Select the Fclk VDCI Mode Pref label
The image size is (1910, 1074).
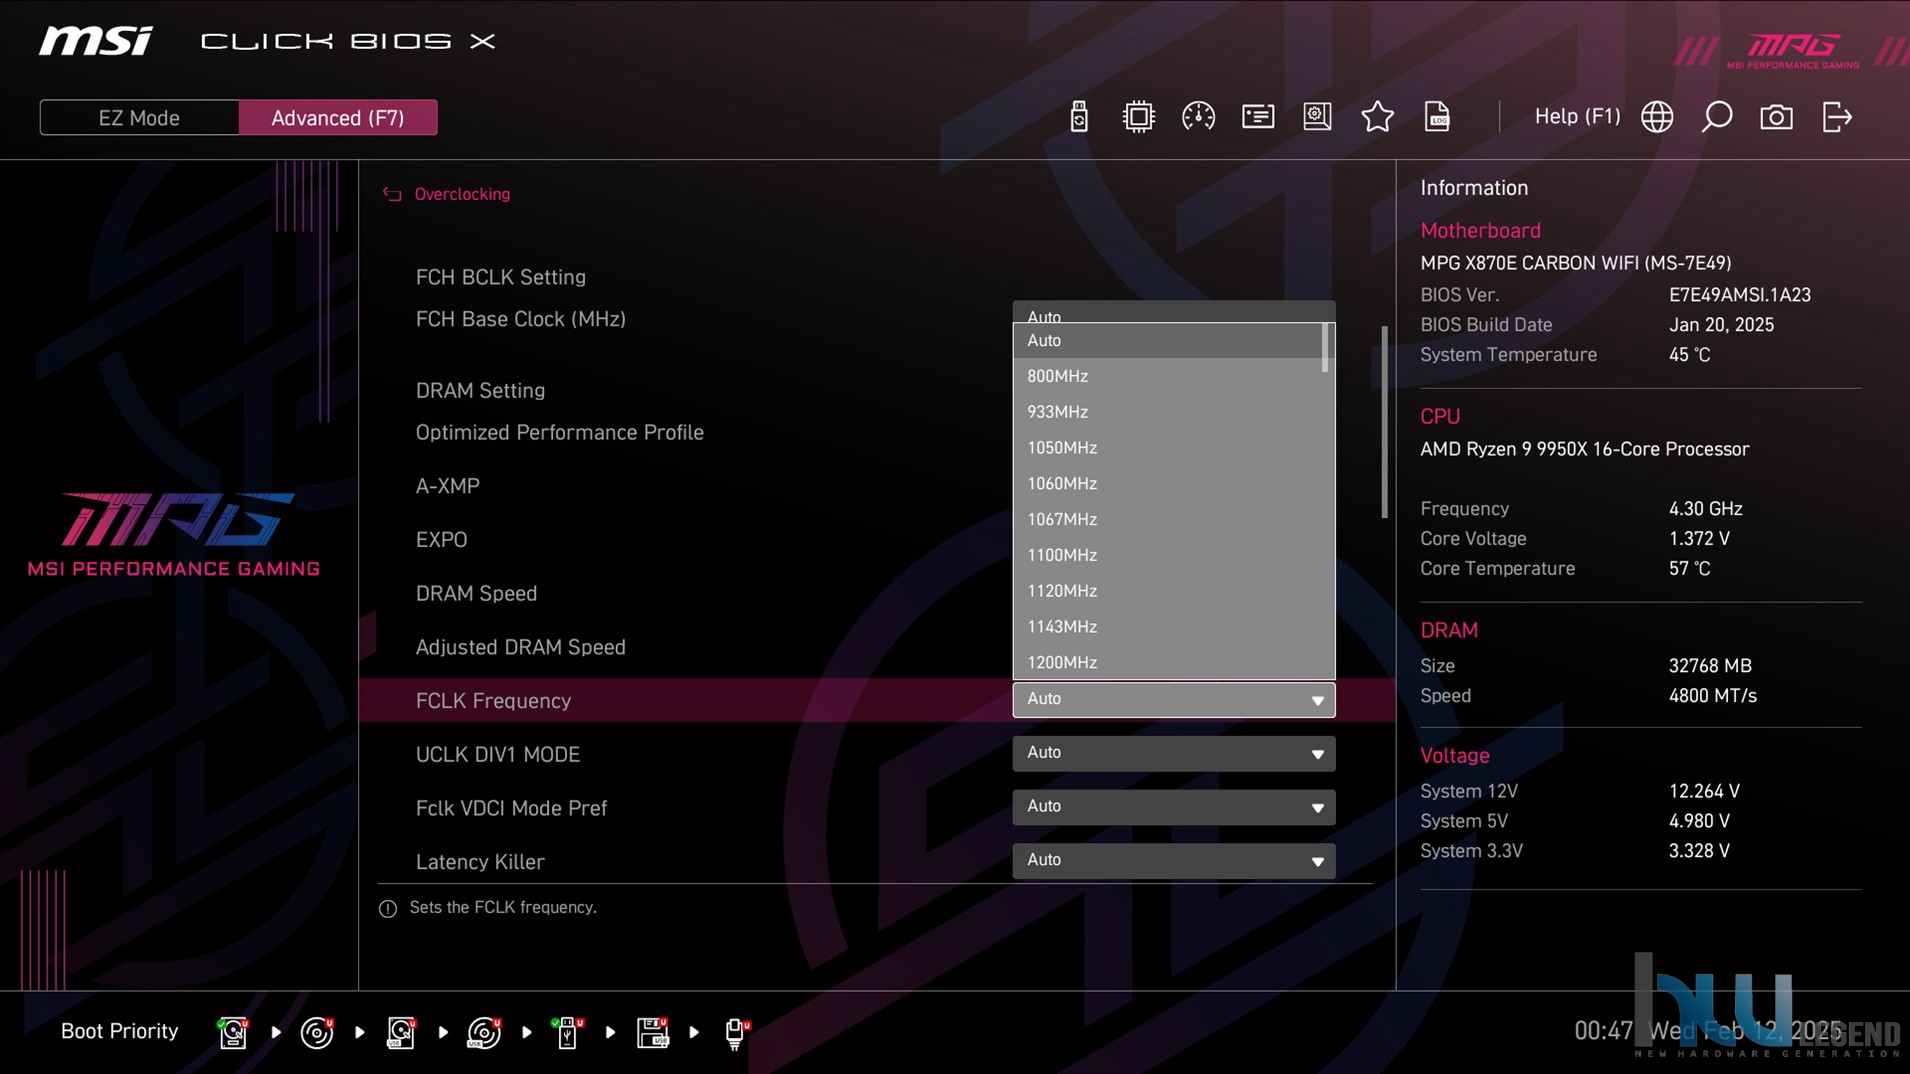click(x=511, y=808)
